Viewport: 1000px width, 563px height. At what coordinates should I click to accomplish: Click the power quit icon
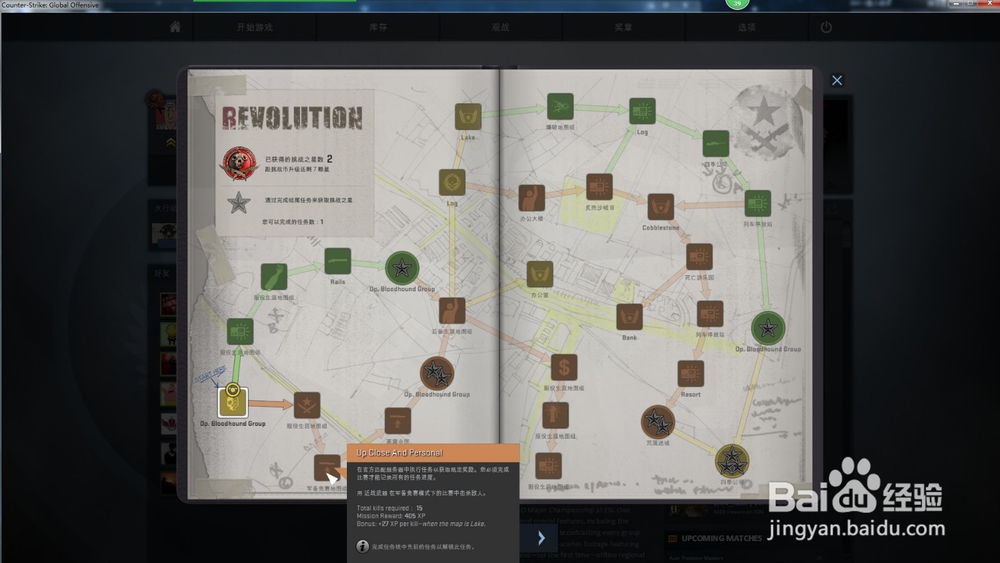pyautogui.click(x=826, y=27)
